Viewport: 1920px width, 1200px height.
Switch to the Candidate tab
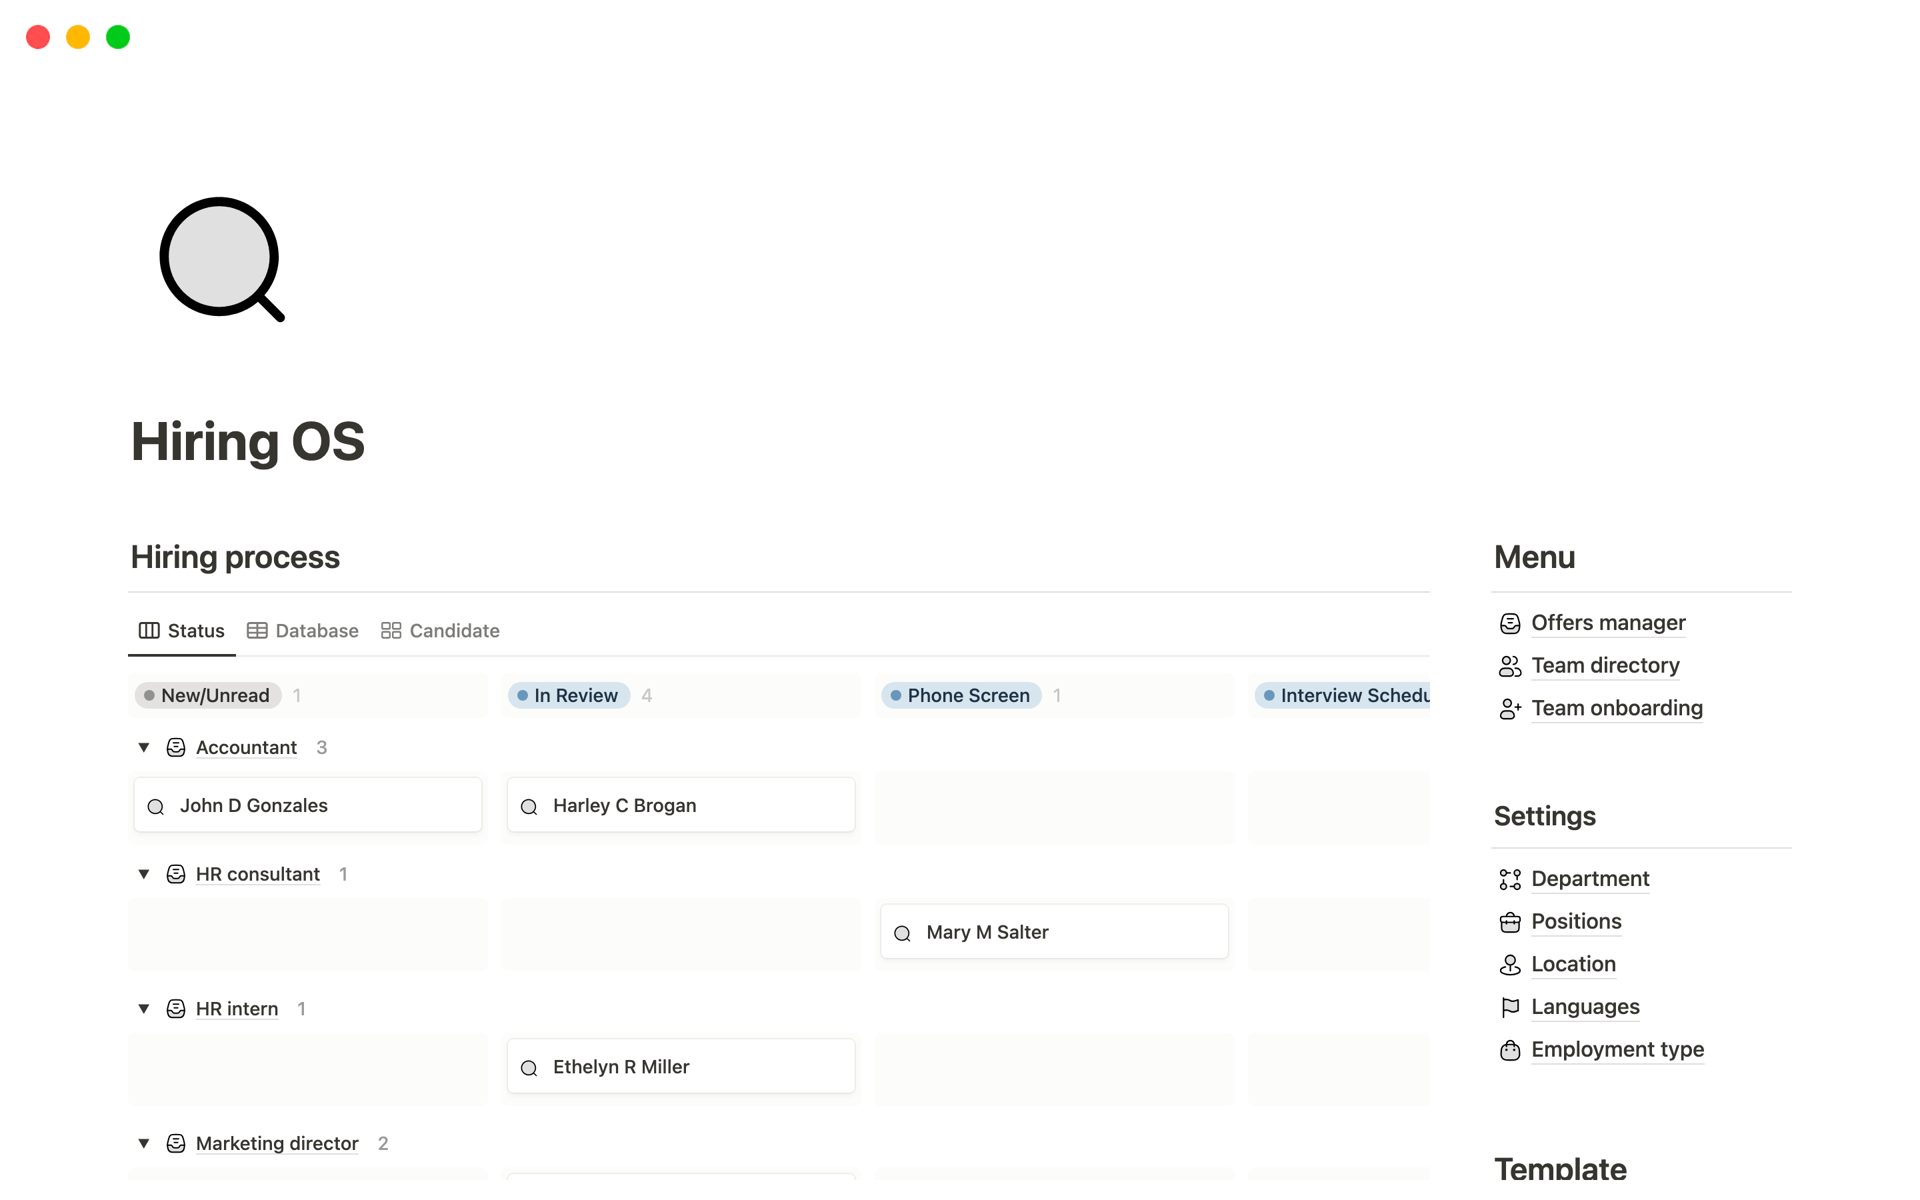pyautogui.click(x=440, y=631)
